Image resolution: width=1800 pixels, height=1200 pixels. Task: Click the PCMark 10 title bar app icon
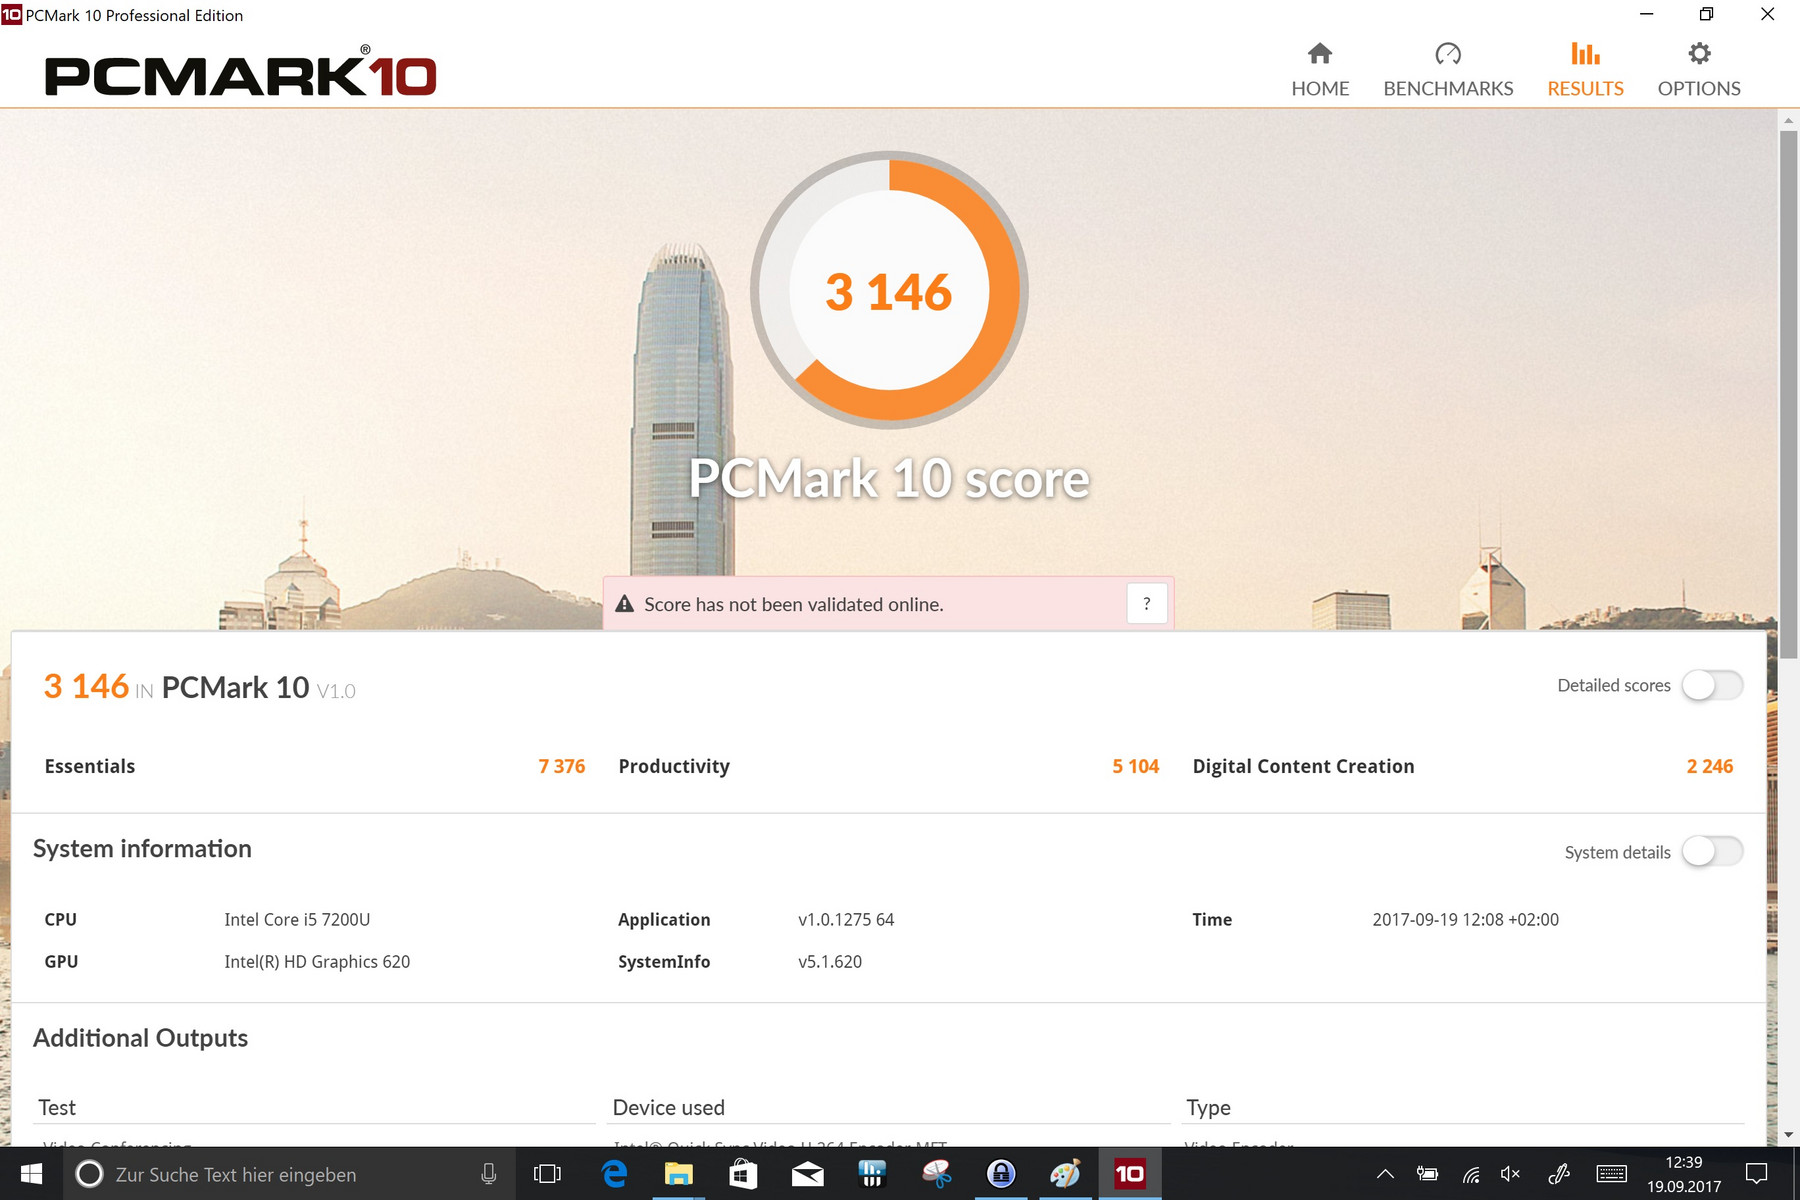tap(11, 14)
